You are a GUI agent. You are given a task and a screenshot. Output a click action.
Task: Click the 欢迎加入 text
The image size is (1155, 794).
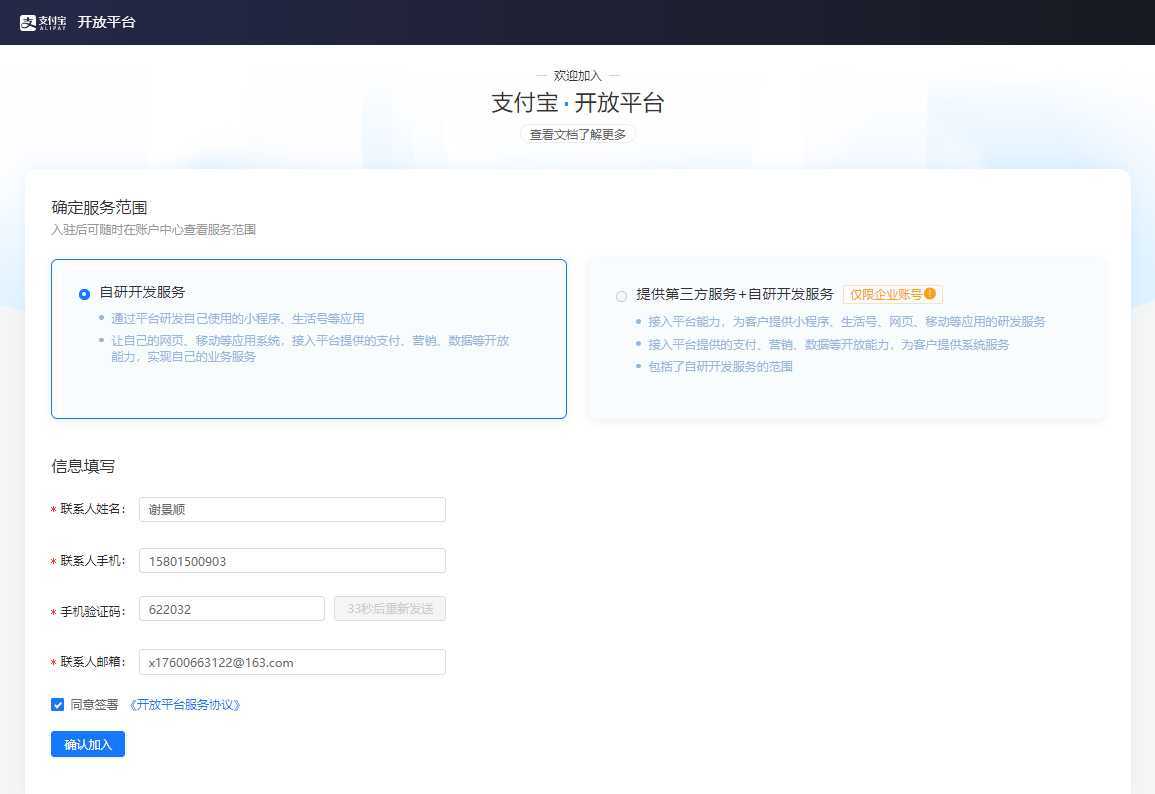pyautogui.click(x=578, y=76)
